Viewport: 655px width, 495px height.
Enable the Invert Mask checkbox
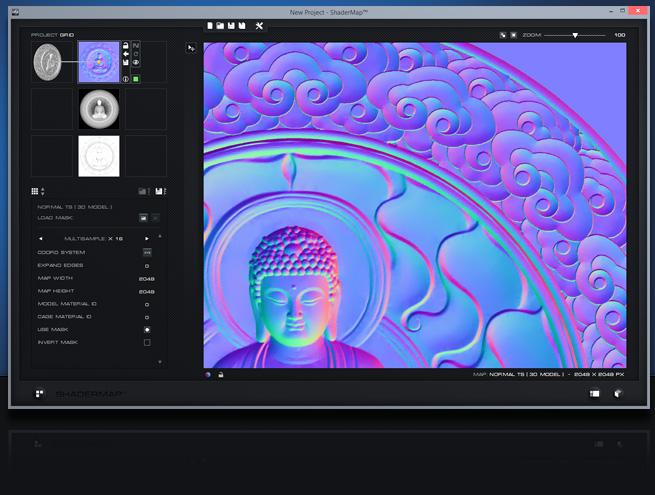point(147,343)
